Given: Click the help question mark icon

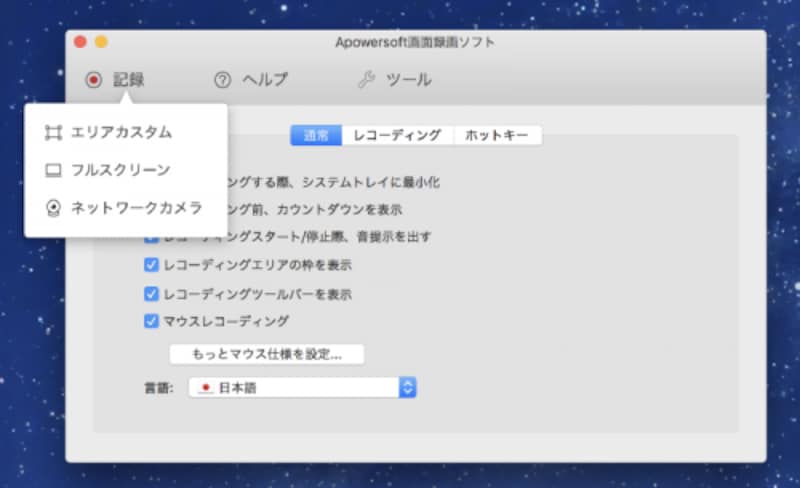Looking at the screenshot, I should tap(222, 80).
